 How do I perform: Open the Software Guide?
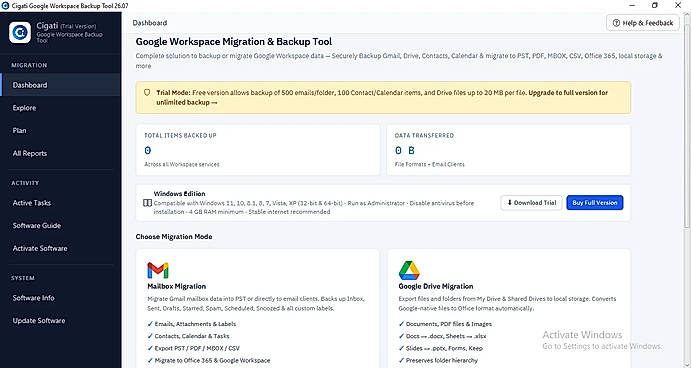tap(60, 226)
